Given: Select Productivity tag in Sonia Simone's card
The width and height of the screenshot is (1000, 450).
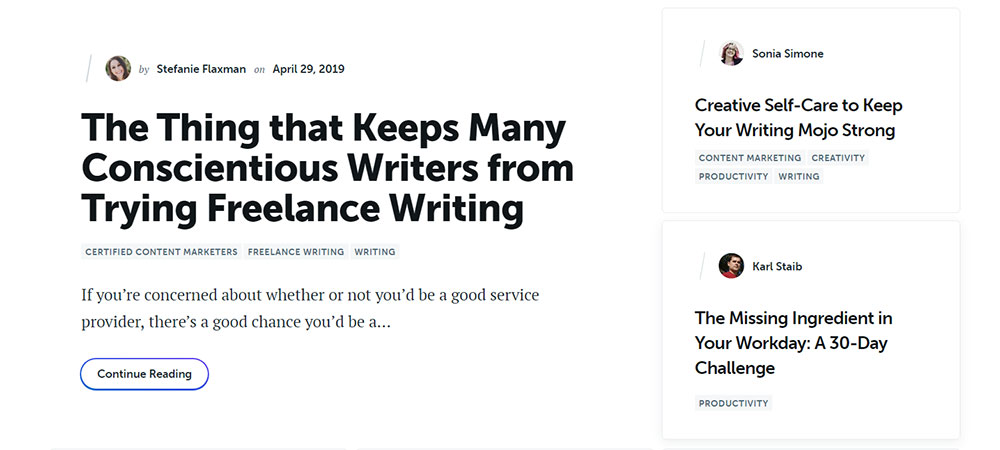Looking at the screenshot, I should (x=733, y=177).
